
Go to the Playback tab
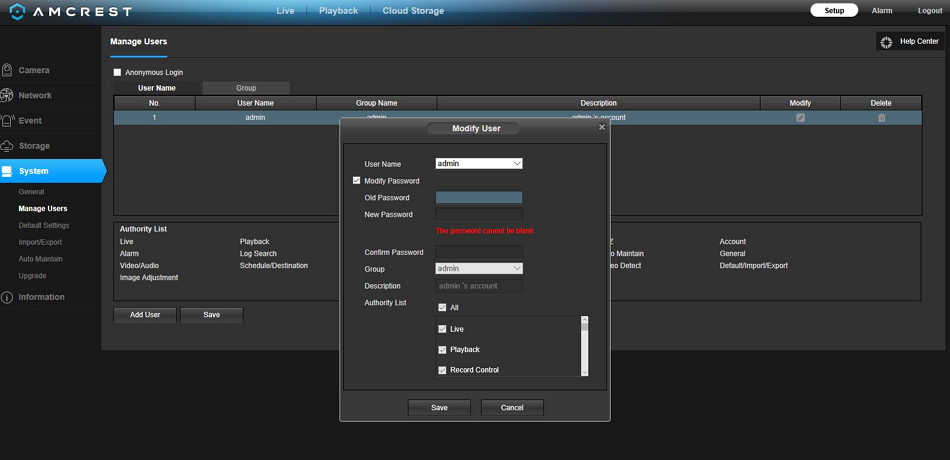coord(338,11)
